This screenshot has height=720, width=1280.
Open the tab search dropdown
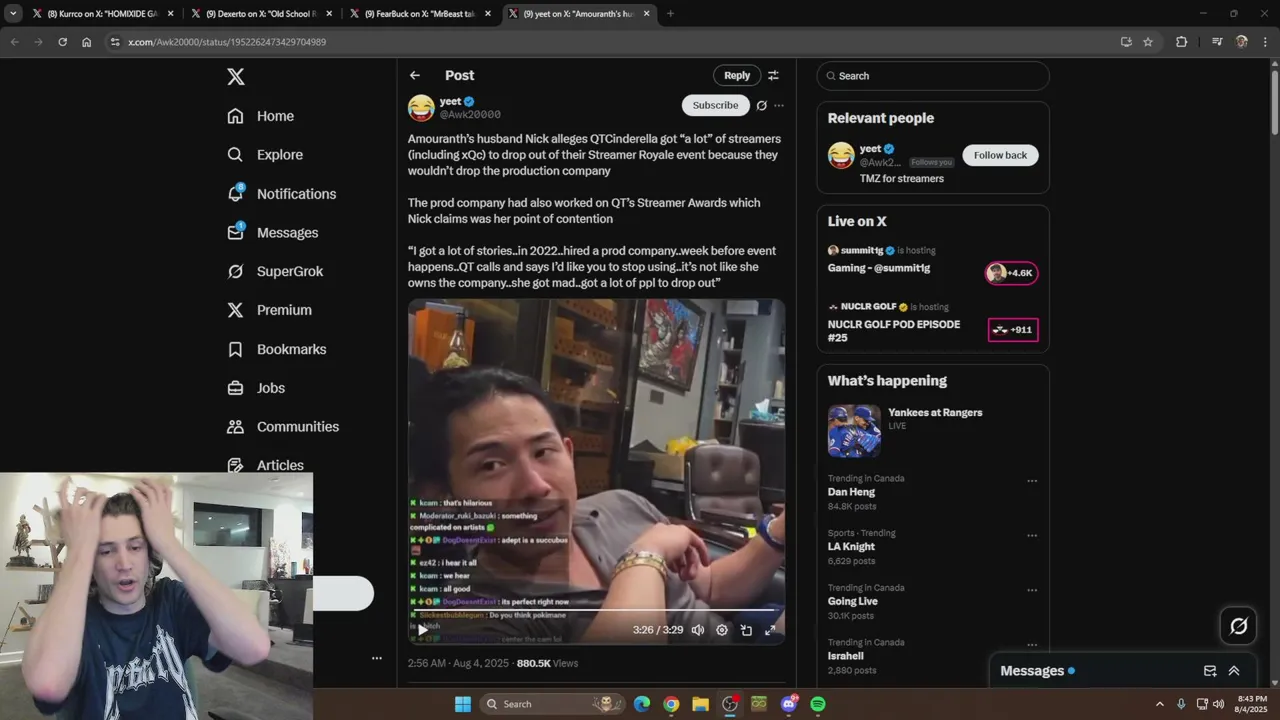12,14
